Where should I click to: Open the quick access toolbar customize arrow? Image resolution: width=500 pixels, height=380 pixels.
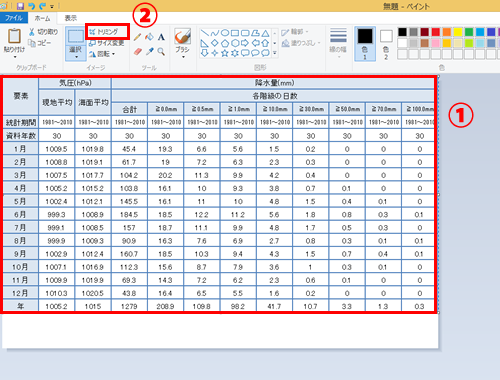tap(52, 6)
